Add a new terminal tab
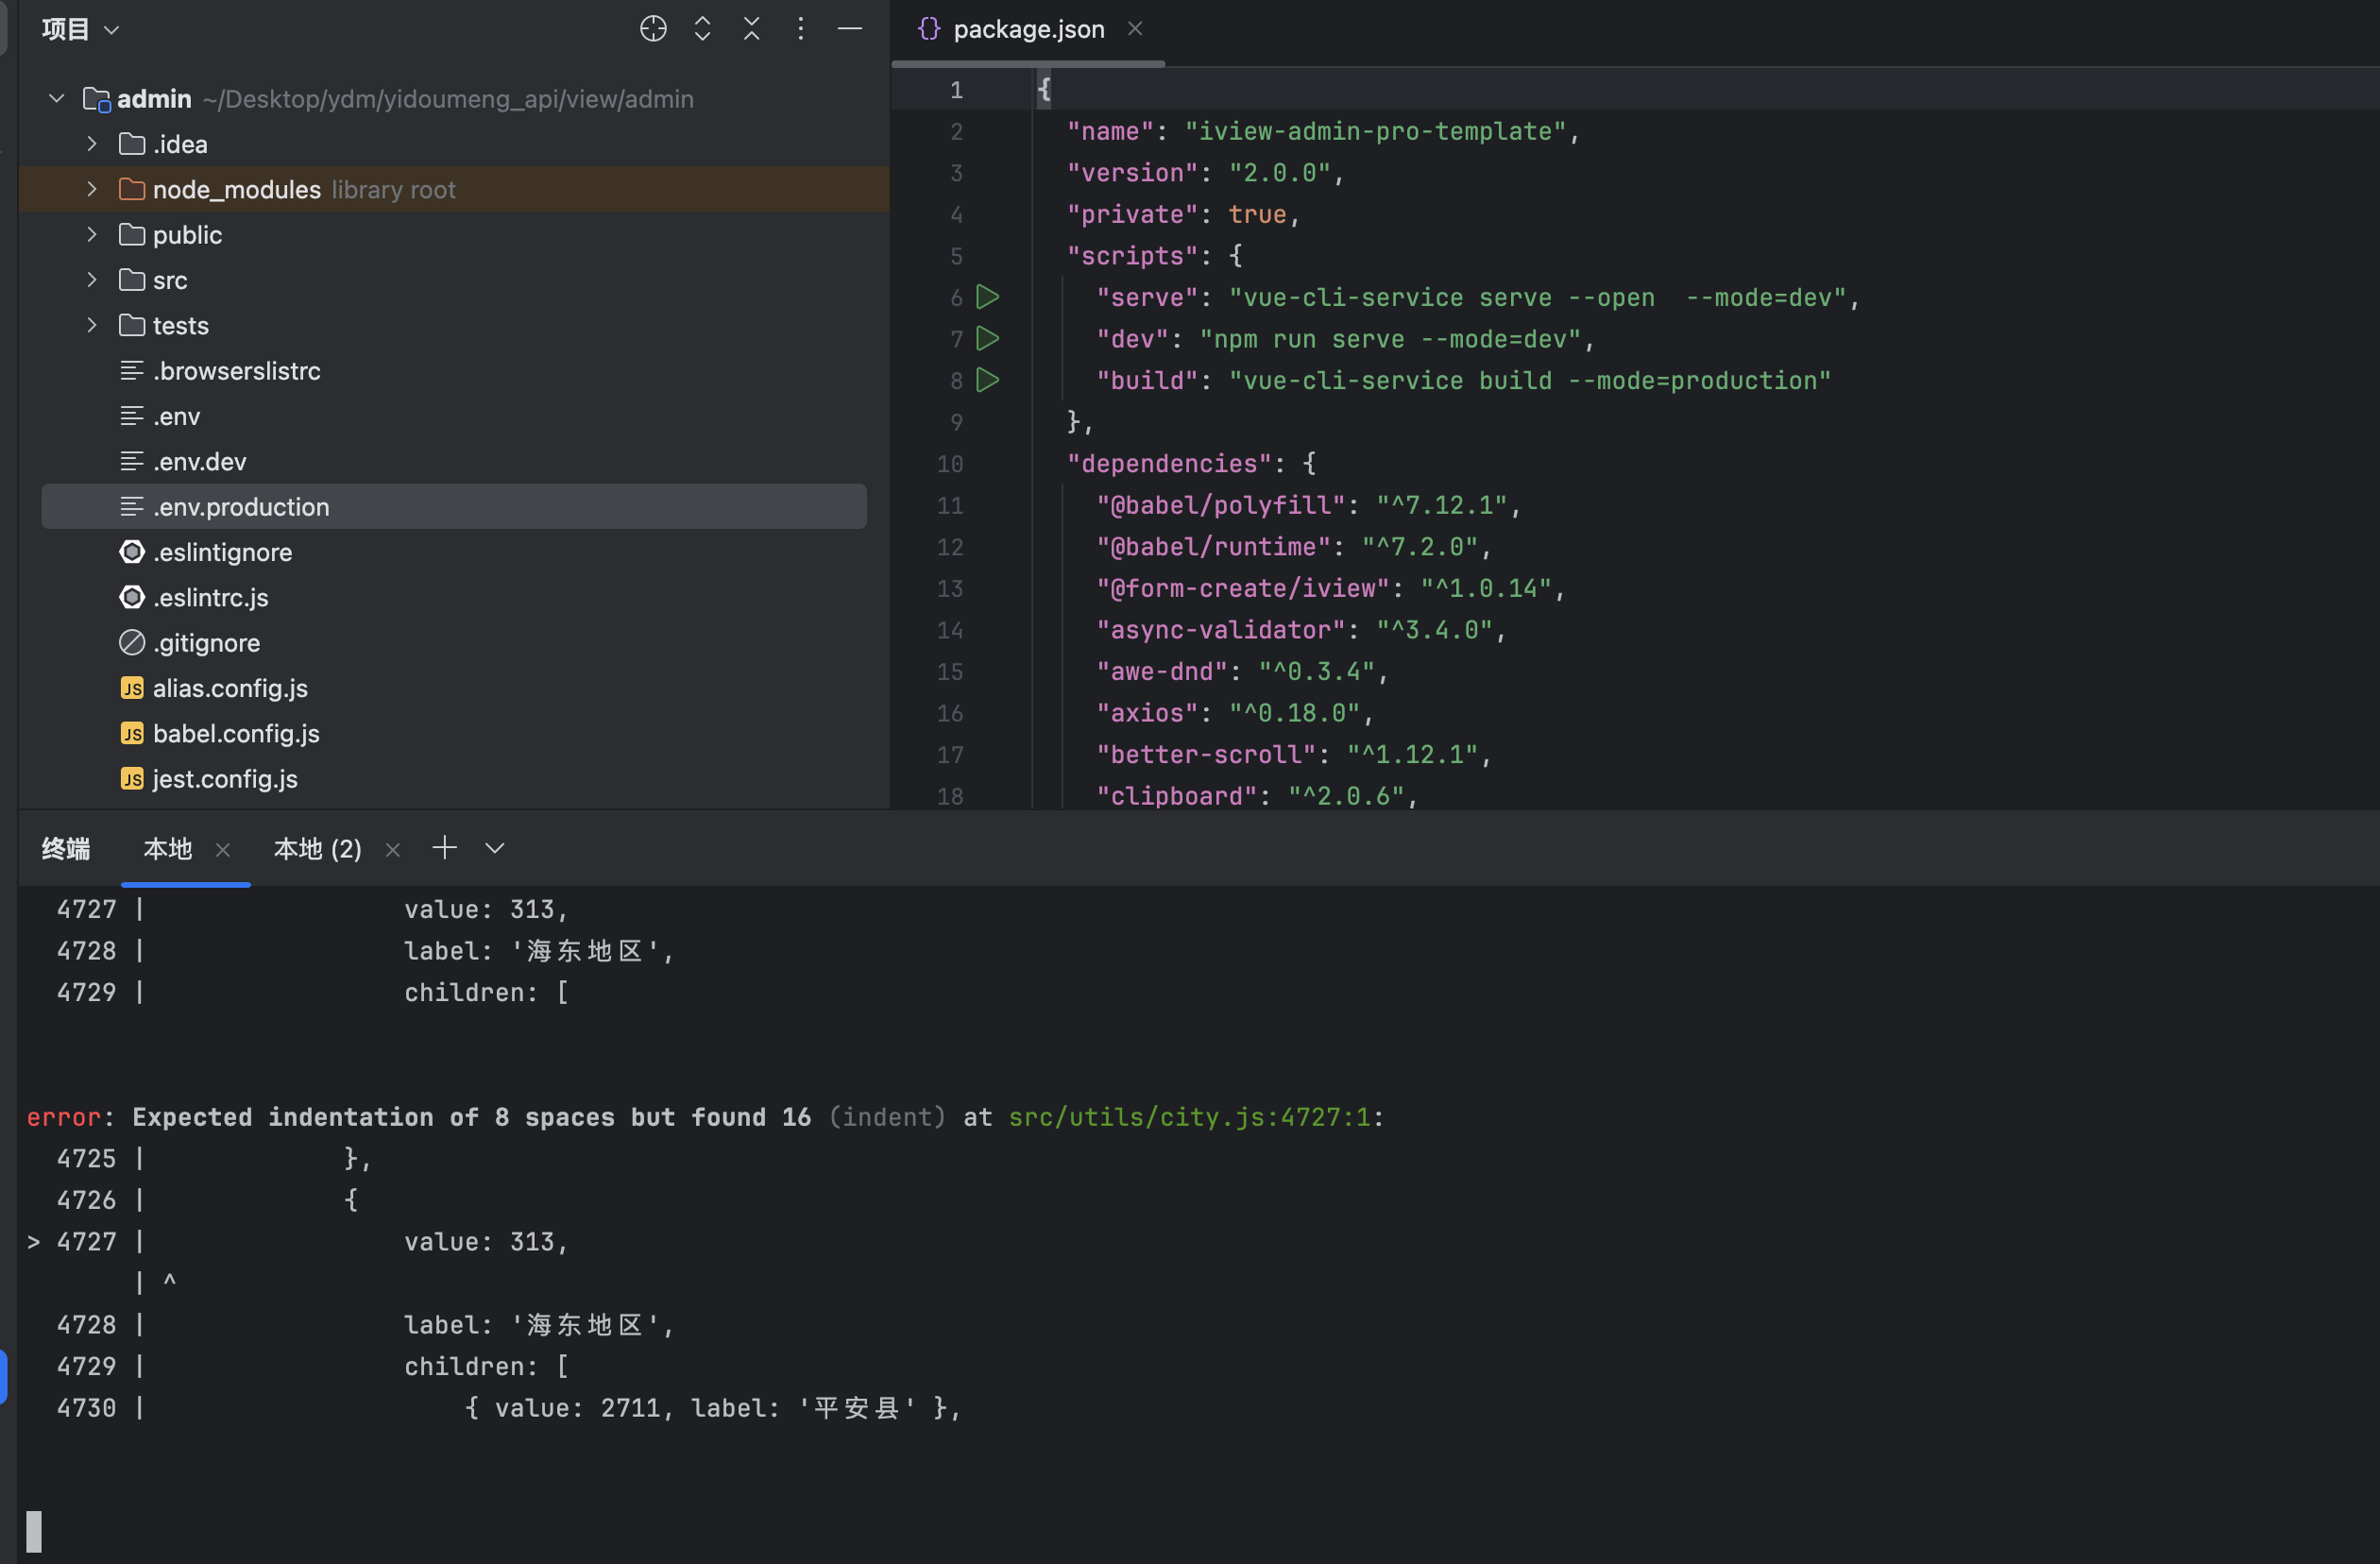2380x1564 pixels. tap(445, 848)
